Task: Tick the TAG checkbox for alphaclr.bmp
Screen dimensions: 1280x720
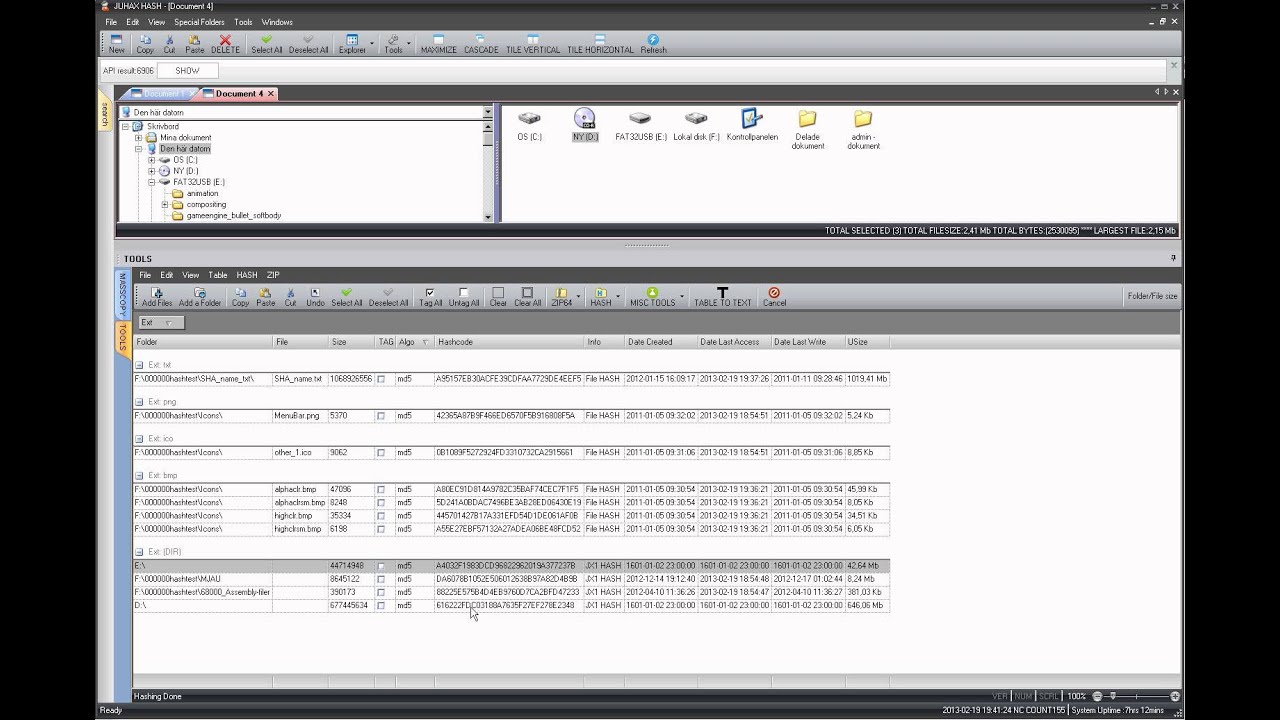Action: point(381,490)
